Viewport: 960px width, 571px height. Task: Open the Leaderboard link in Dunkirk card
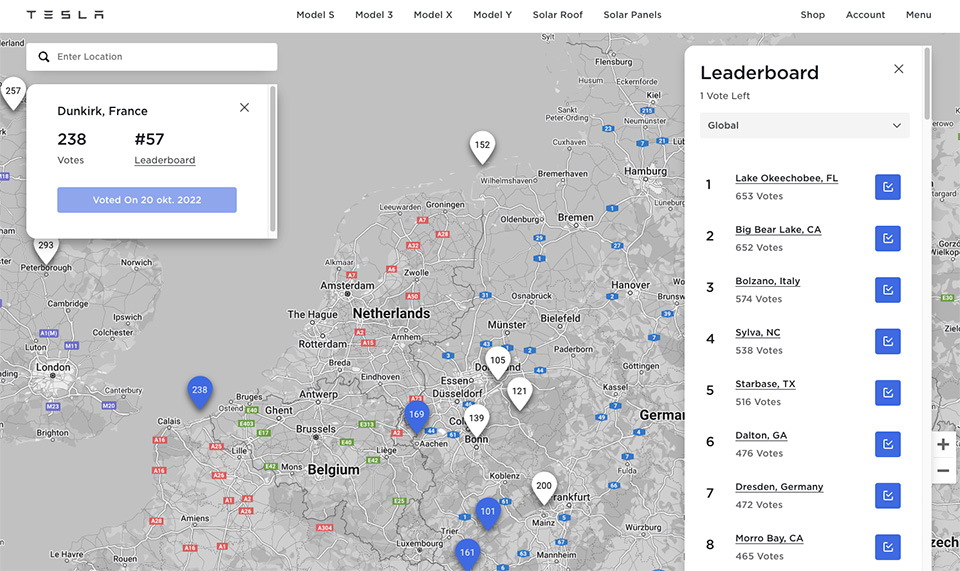point(165,160)
